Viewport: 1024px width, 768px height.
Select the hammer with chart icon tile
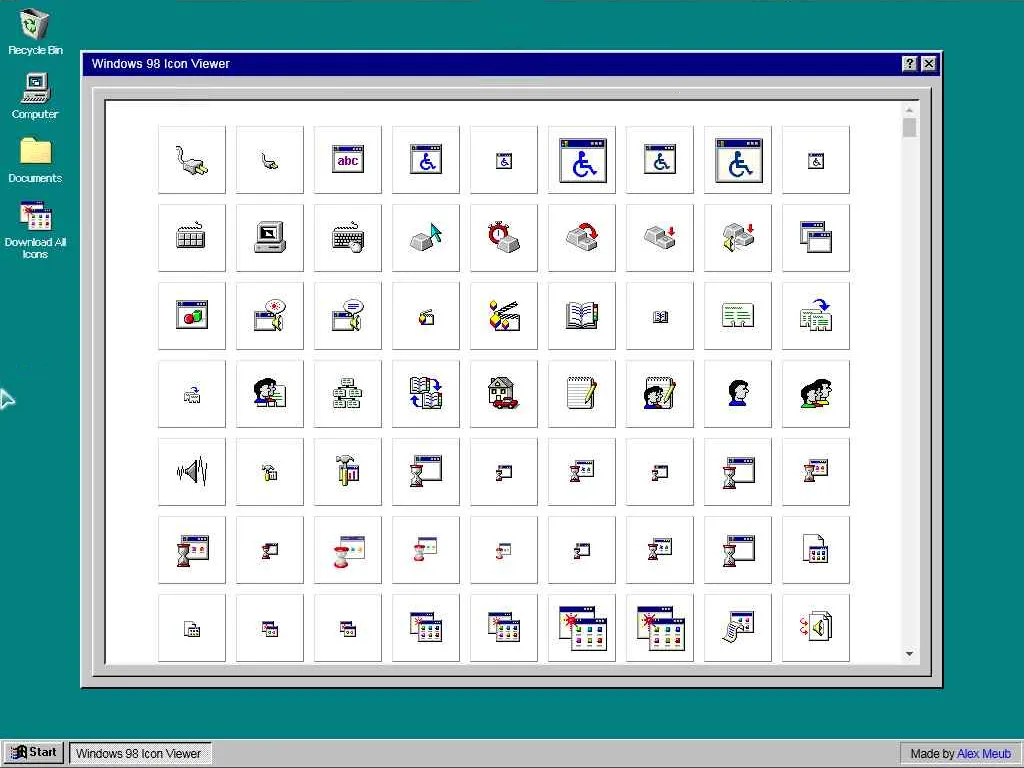click(347, 472)
